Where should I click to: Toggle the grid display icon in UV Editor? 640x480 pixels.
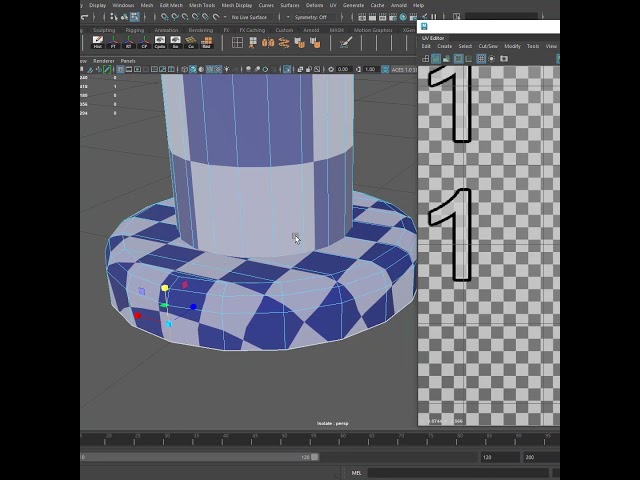(x=481, y=59)
